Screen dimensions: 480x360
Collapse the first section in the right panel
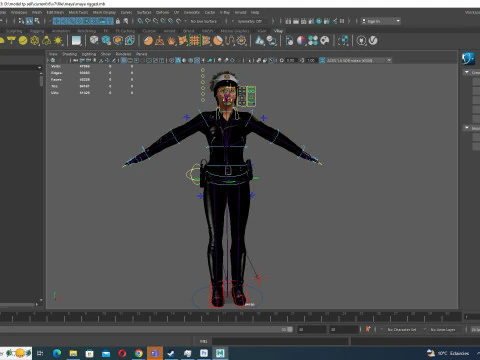click(467, 72)
